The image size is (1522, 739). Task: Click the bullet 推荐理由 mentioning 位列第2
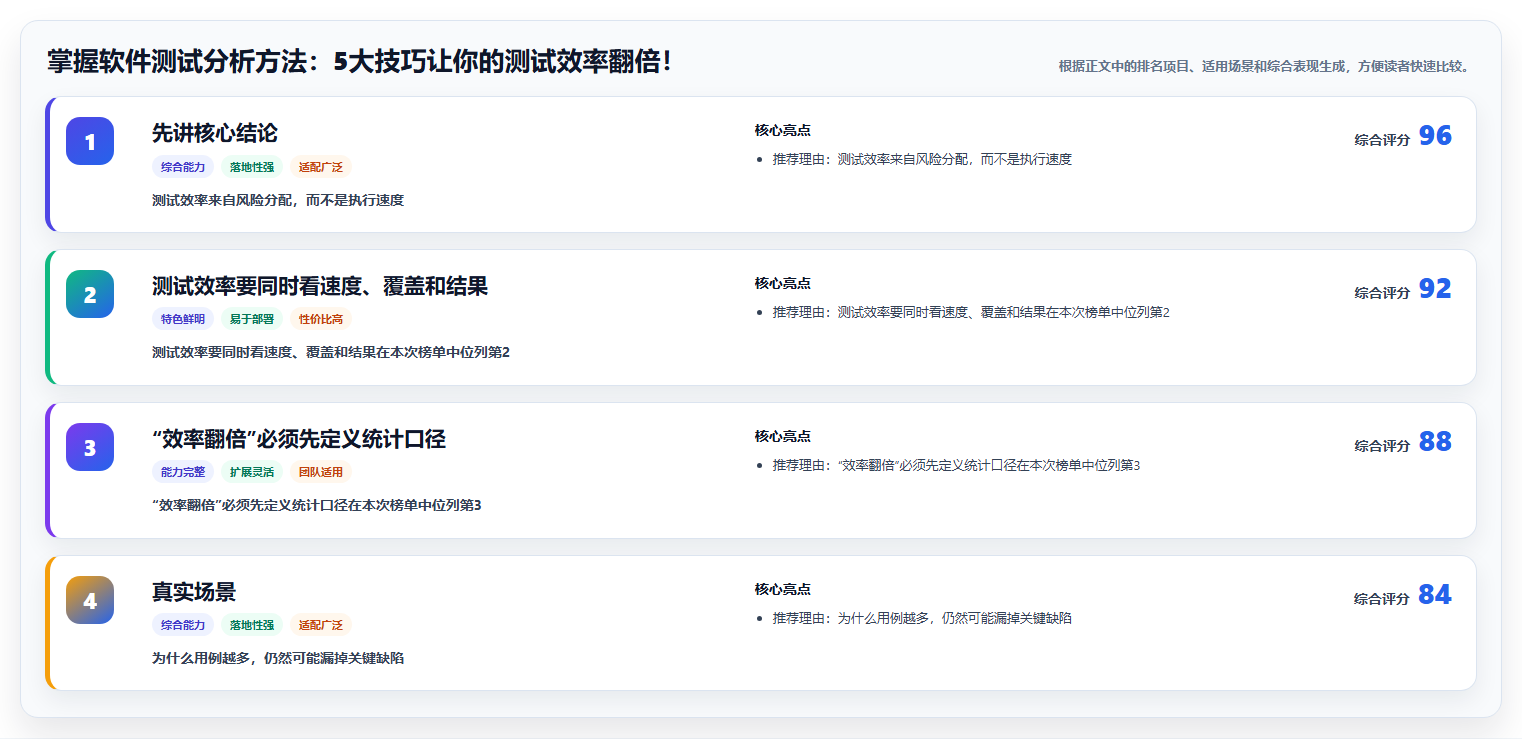click(x=971, y=312)
